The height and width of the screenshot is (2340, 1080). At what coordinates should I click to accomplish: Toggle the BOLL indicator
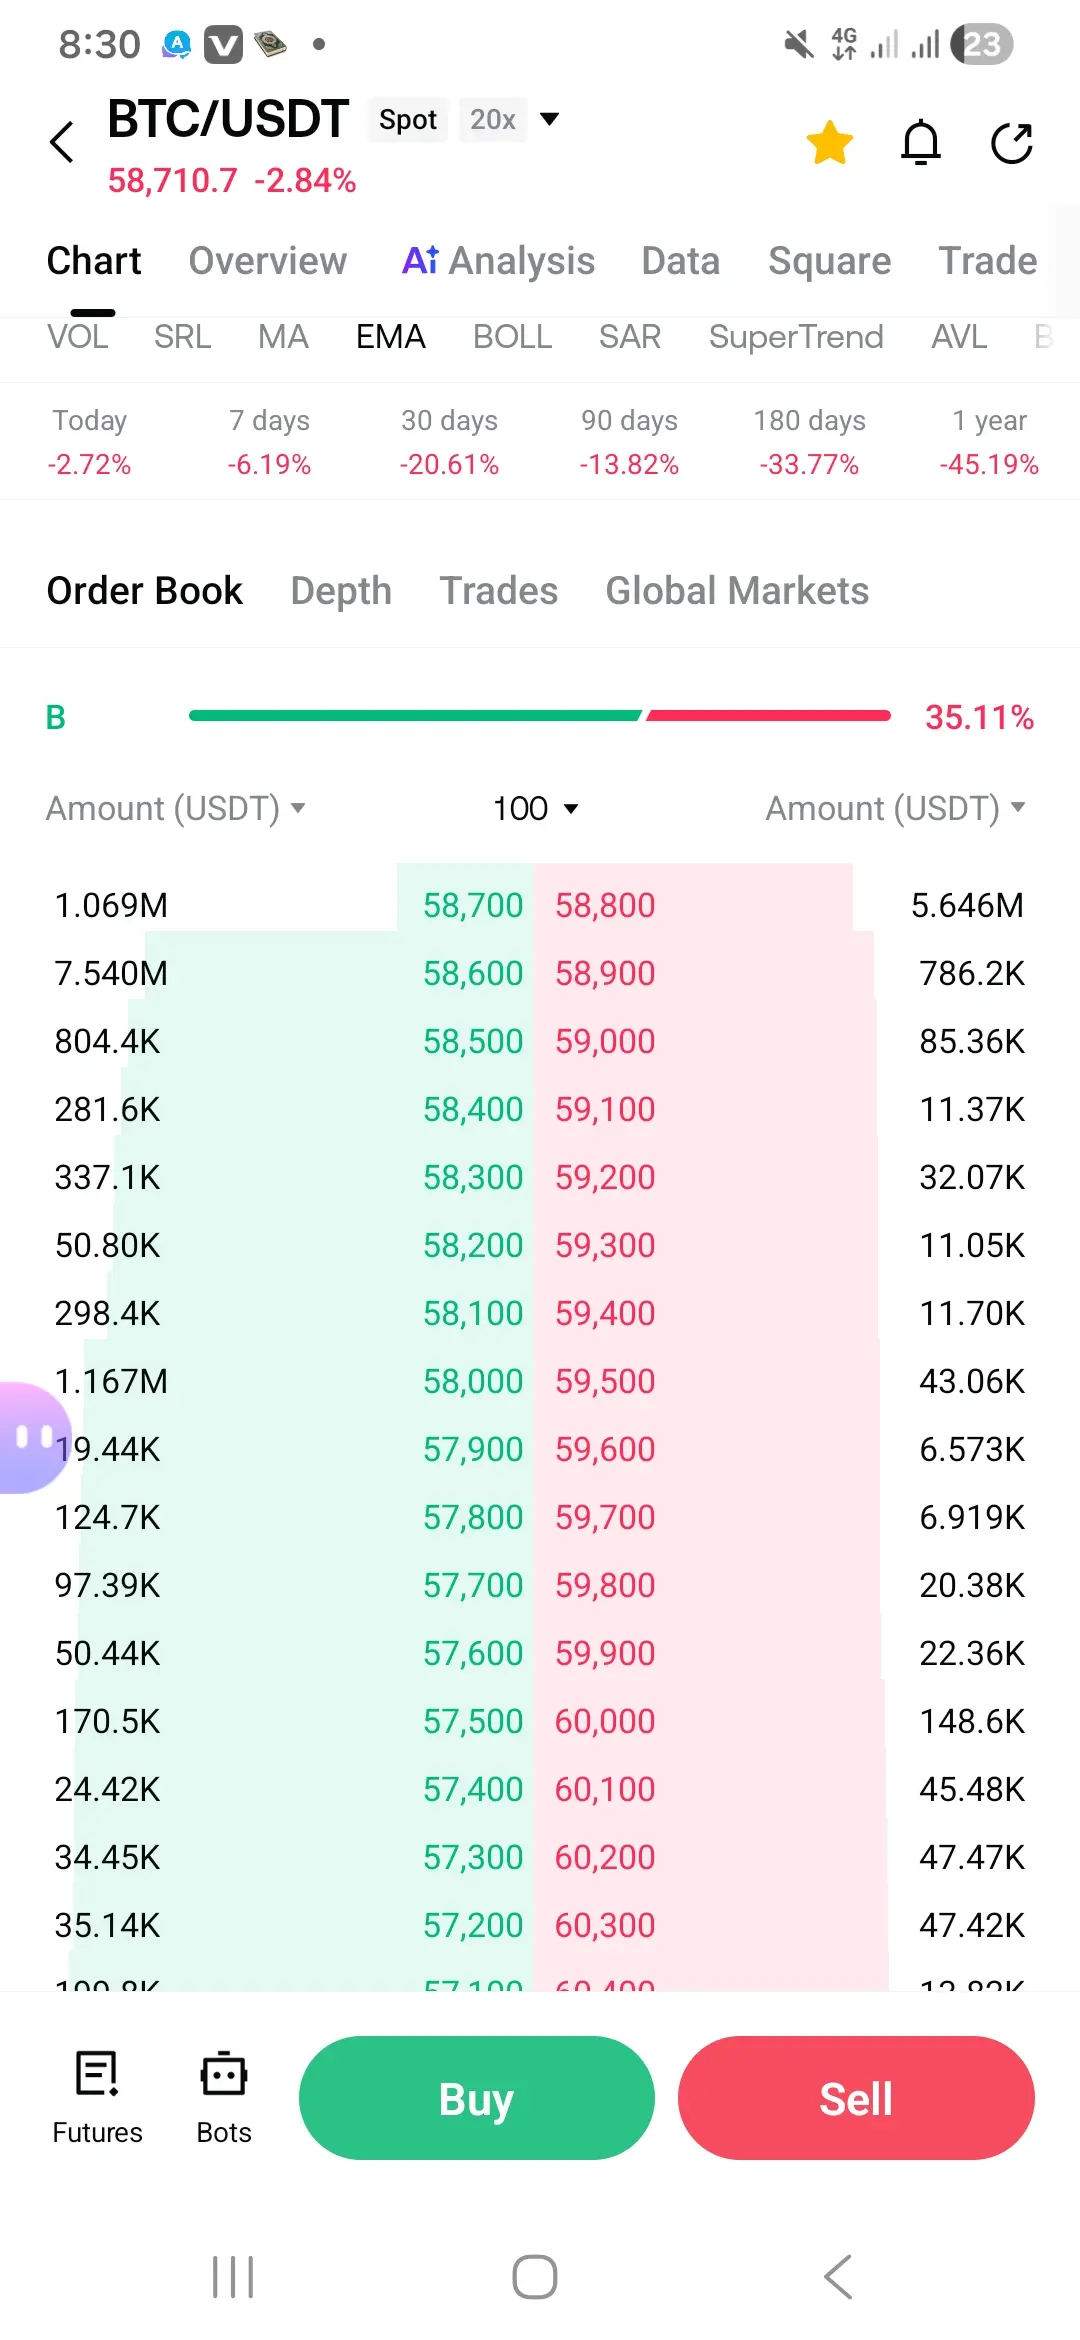pyautogui.click(x=512, y=337)
